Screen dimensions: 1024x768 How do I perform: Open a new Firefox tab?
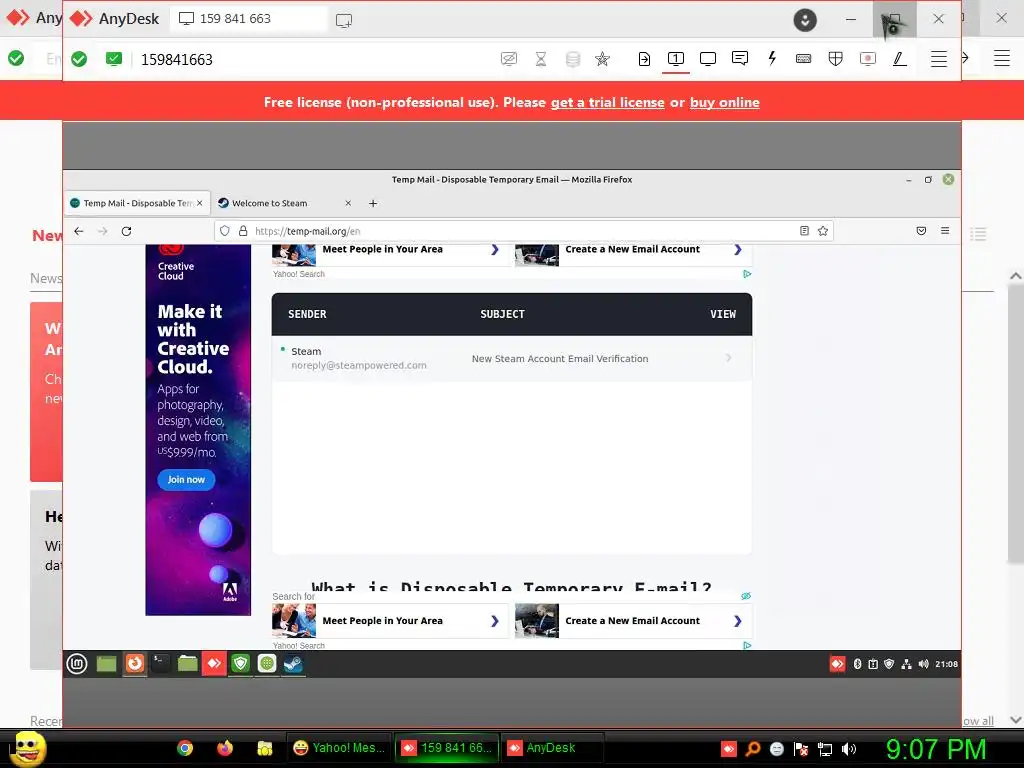tap(373, 203)
